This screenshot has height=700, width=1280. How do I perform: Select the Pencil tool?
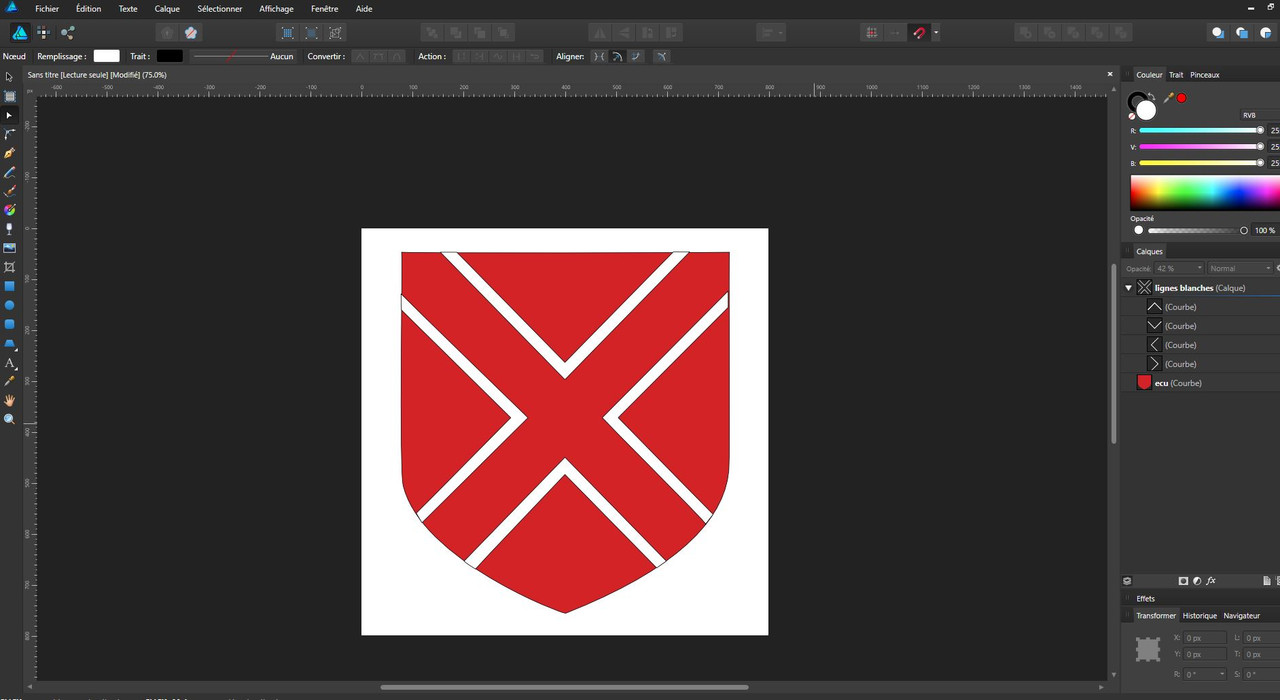(9, 172)
